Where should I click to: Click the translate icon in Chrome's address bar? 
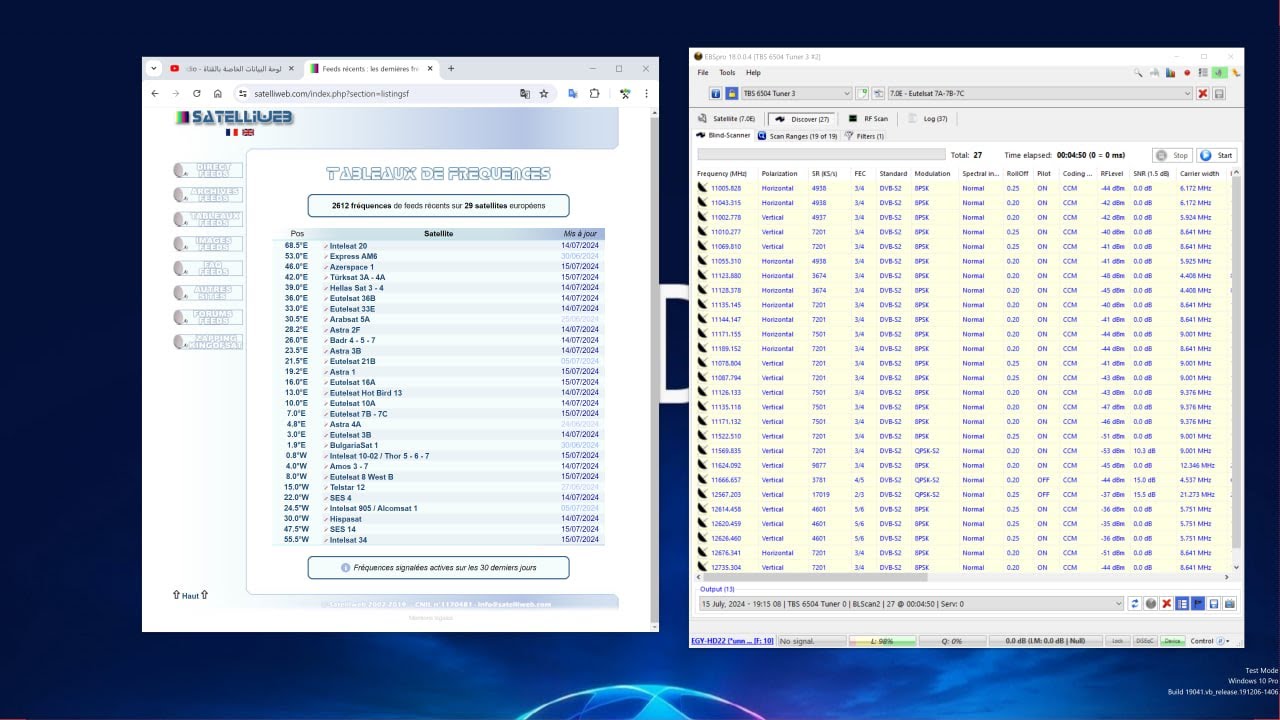click(x=525, y=93)
